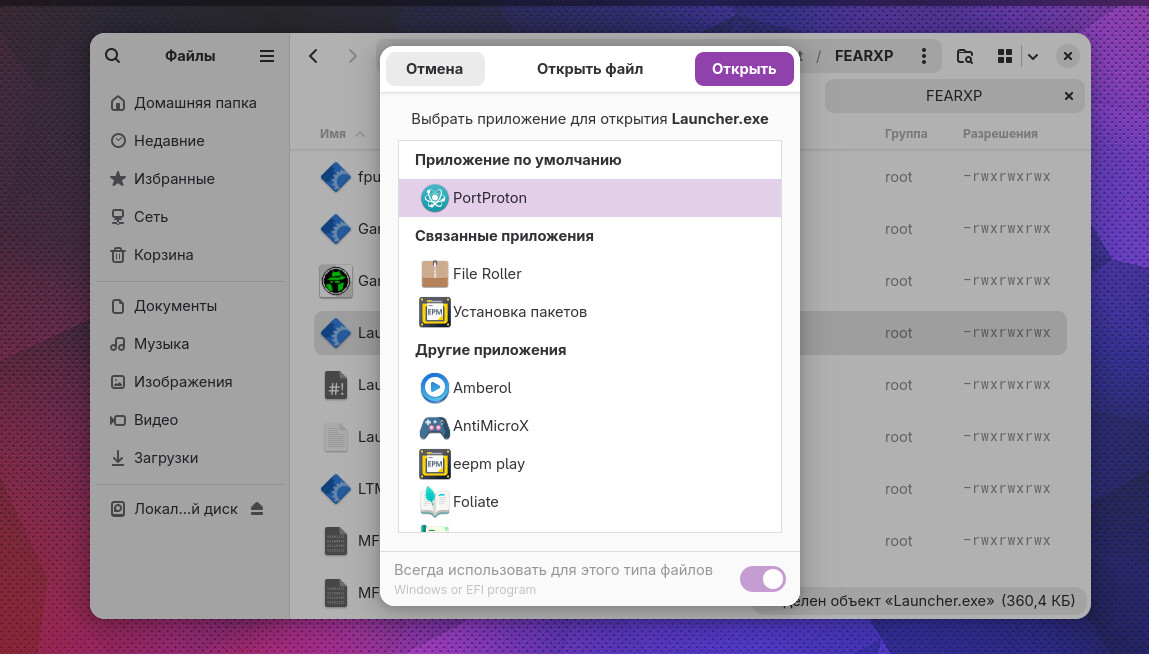This screenshot has width=1149, height=654.
Task: Open Загрузки in the sidebar
Action: 166,458
